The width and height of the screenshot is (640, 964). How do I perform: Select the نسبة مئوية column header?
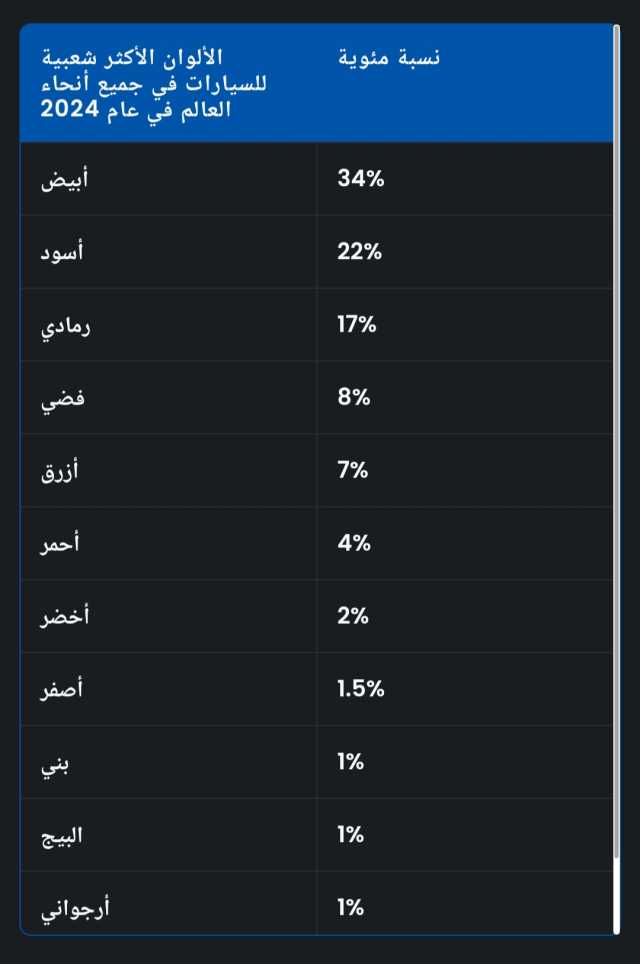point(389,57)
